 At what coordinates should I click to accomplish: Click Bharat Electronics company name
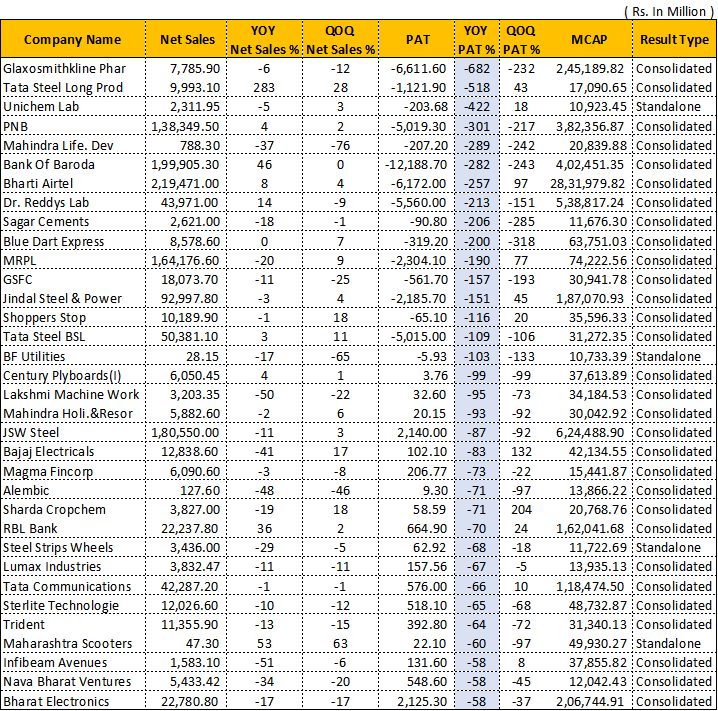56,701
